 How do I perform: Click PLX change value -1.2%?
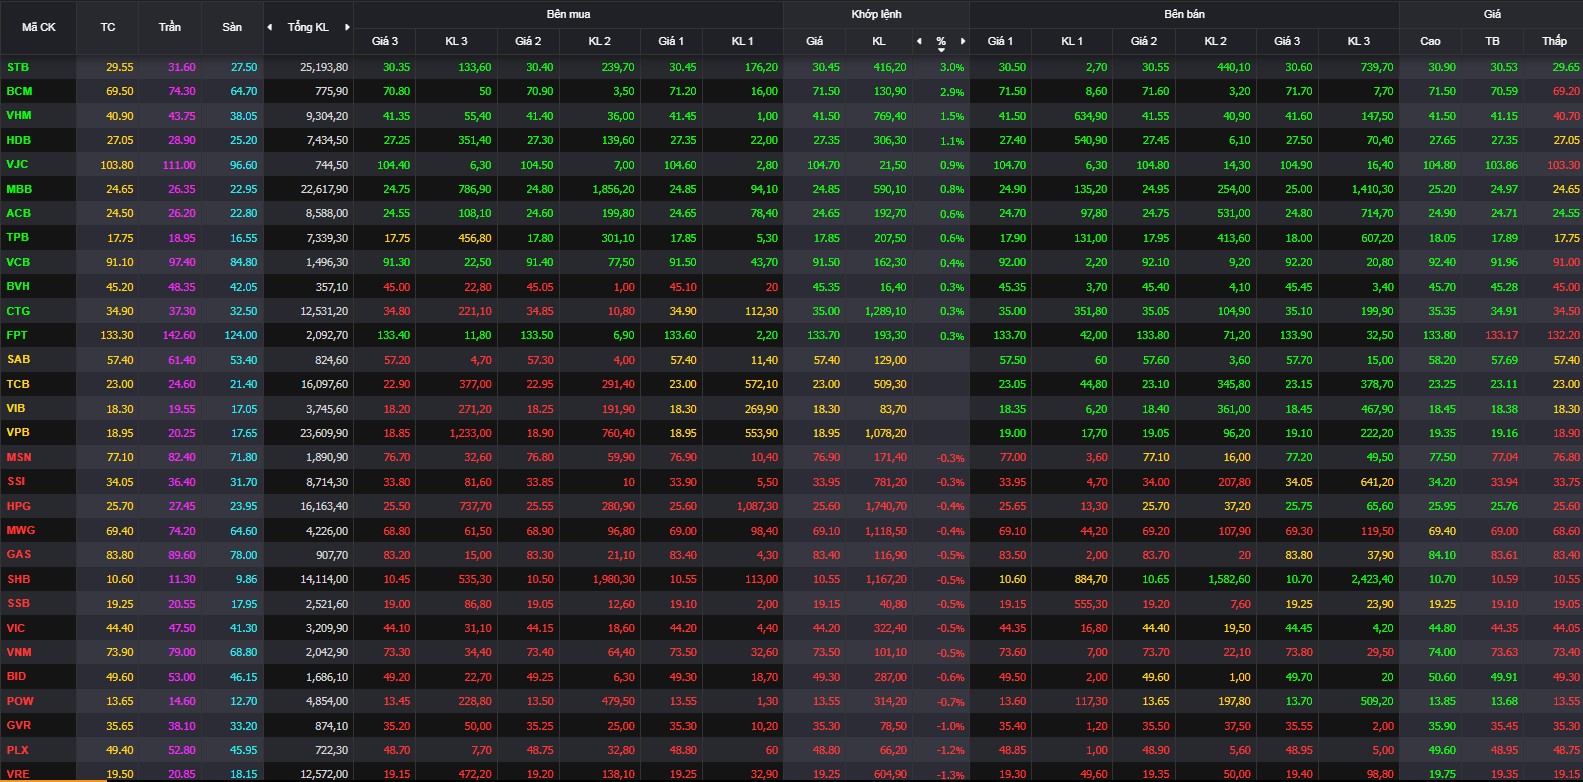[951, 750]
